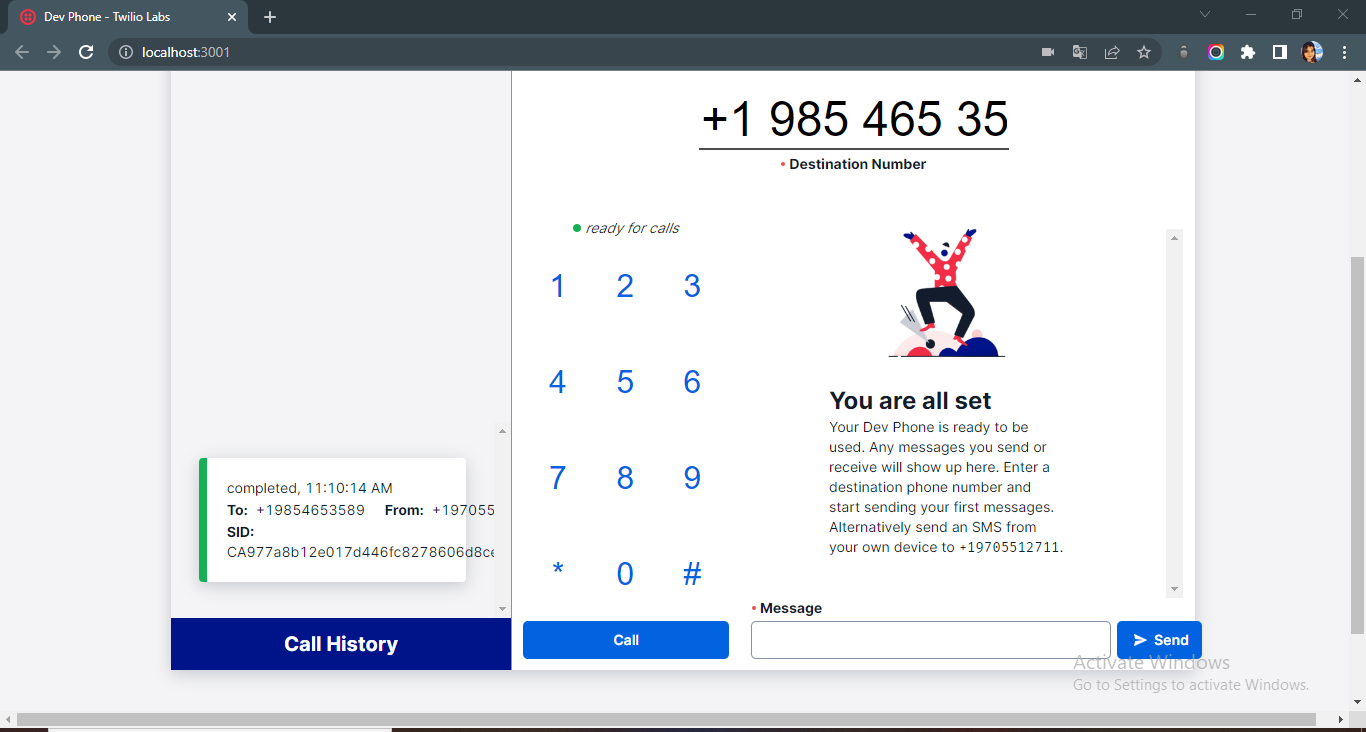This screenshot has width=1366, height=732.
Task: Dial digit 4 on keypad
Action: pos(558,382)
